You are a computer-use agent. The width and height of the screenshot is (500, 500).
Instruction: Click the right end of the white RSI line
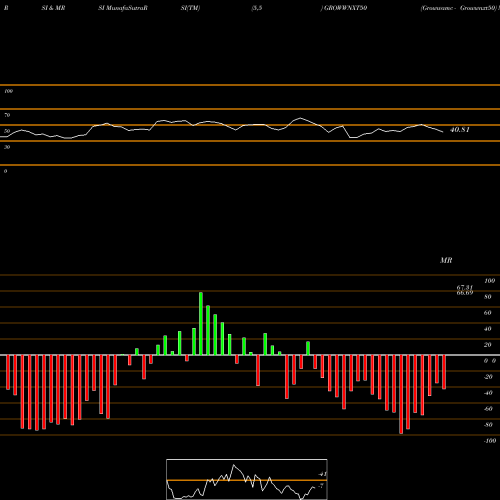[x=443, y=132]
